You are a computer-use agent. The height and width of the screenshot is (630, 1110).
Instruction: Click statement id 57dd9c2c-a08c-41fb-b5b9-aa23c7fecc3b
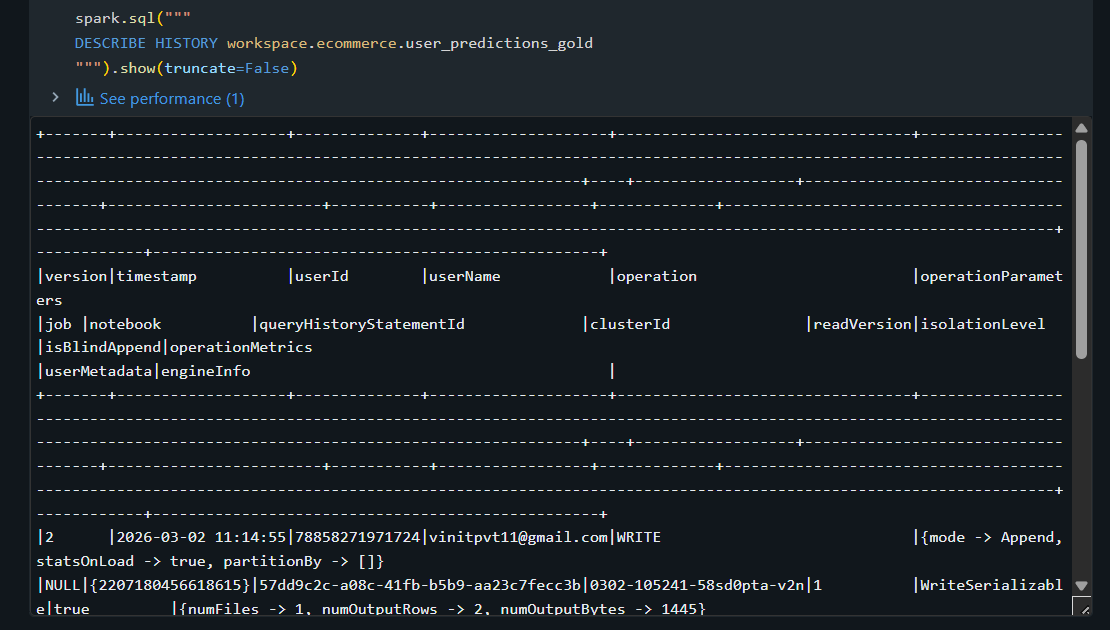coord(420,585)
